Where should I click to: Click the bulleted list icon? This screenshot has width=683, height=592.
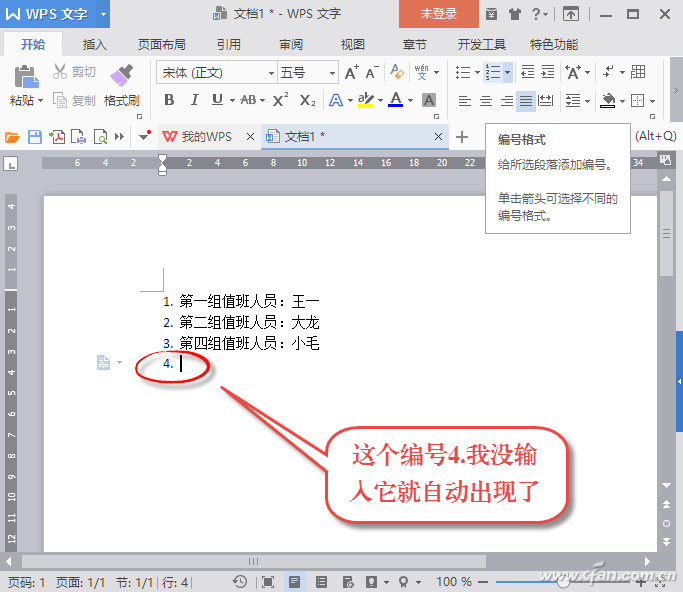(463, 72)
